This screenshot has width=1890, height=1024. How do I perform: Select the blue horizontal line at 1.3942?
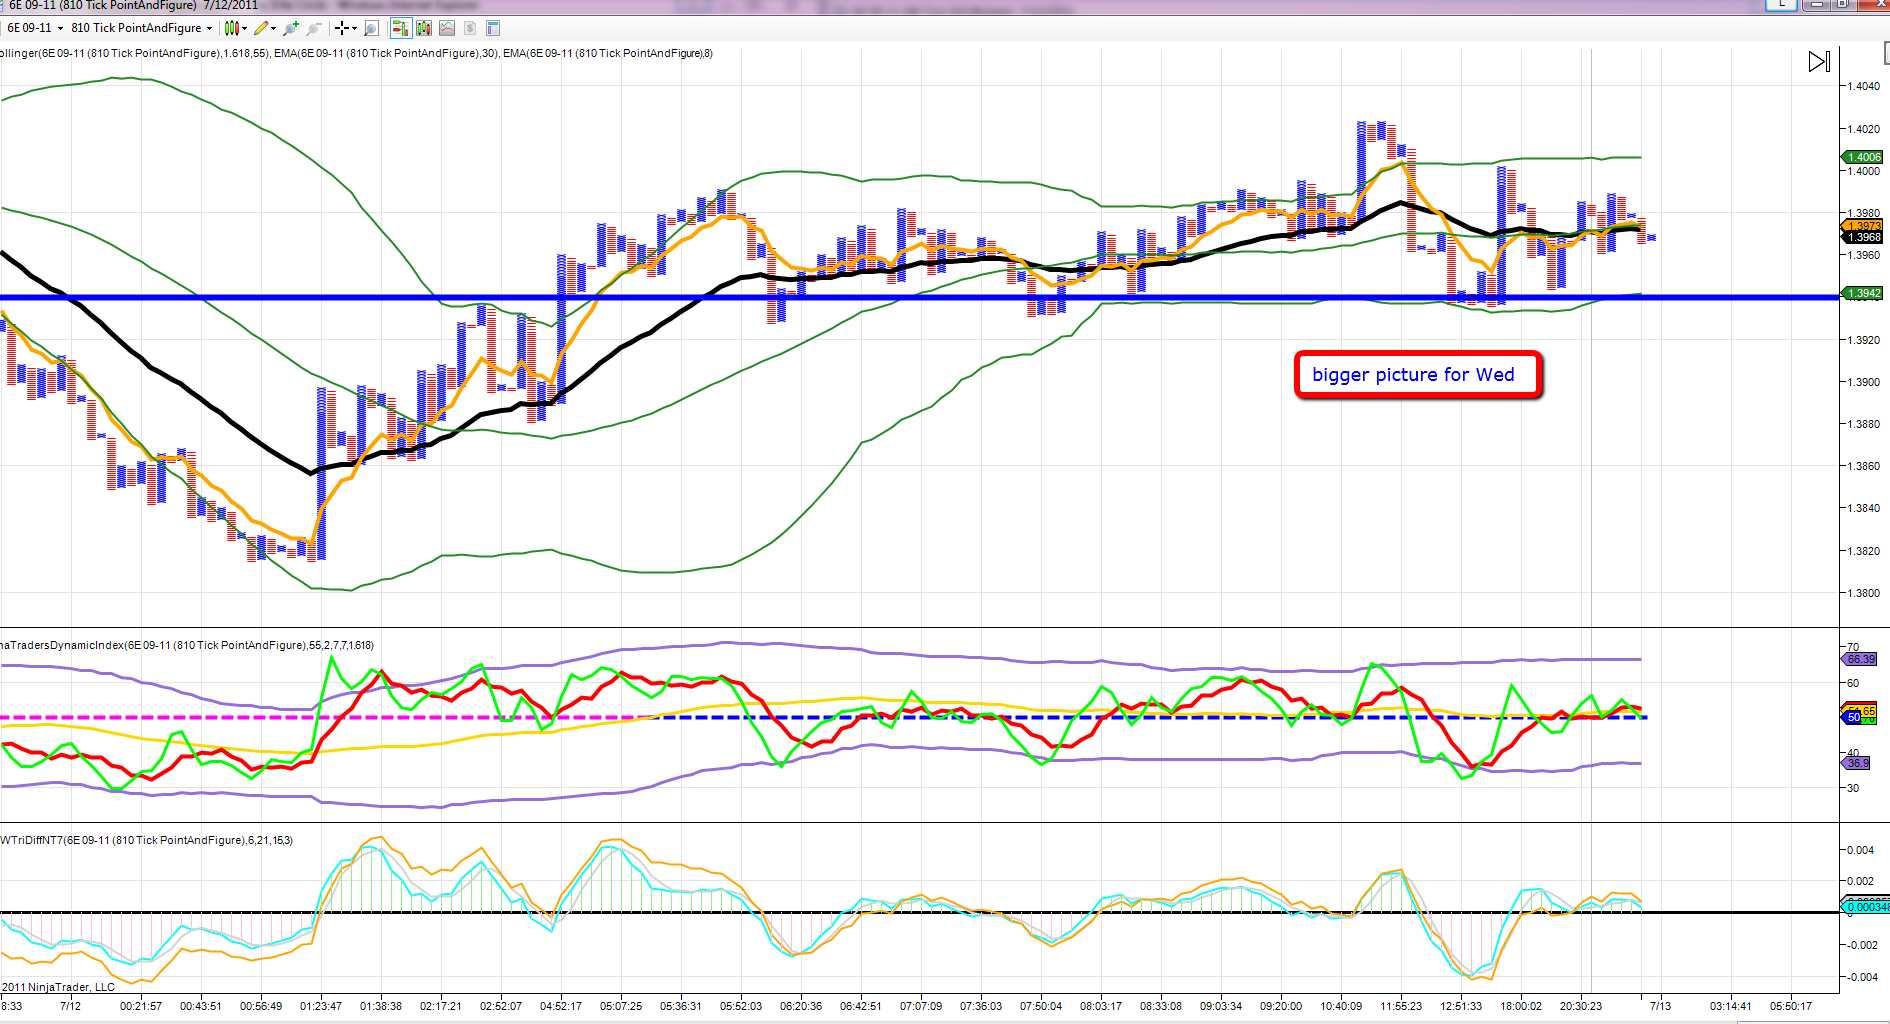coord(920,297)
